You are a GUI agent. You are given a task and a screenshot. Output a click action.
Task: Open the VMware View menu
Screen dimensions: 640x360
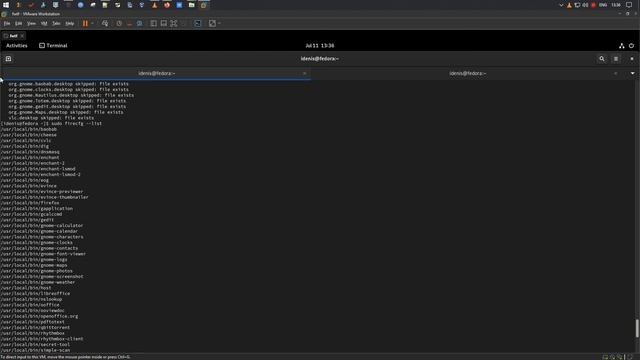point(31,24)
